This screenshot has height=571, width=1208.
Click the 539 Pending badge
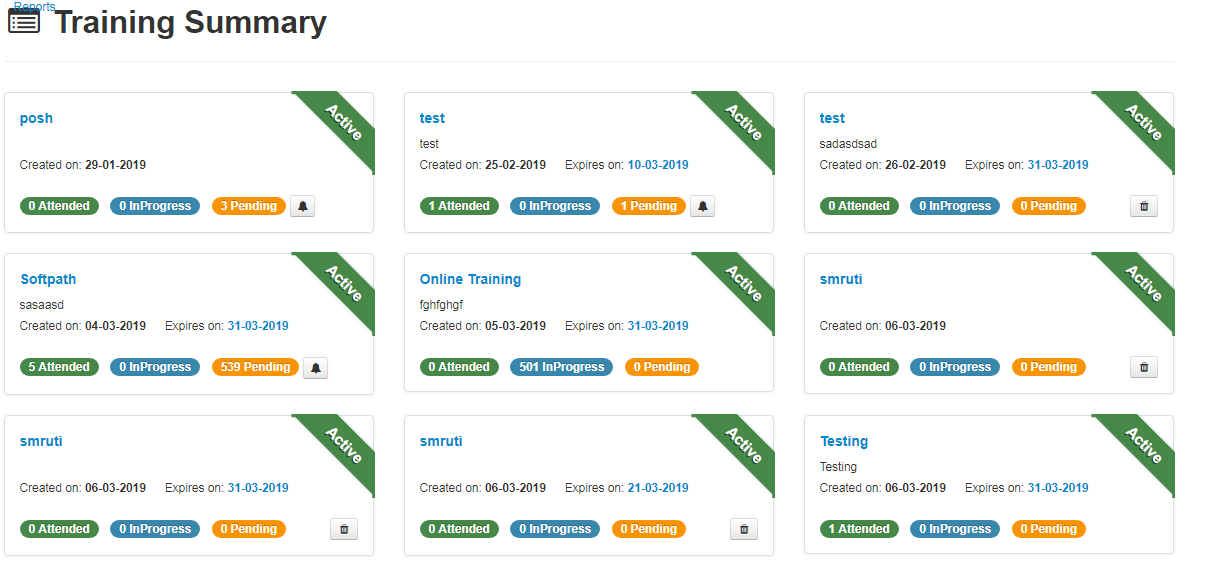coord(255,367)
